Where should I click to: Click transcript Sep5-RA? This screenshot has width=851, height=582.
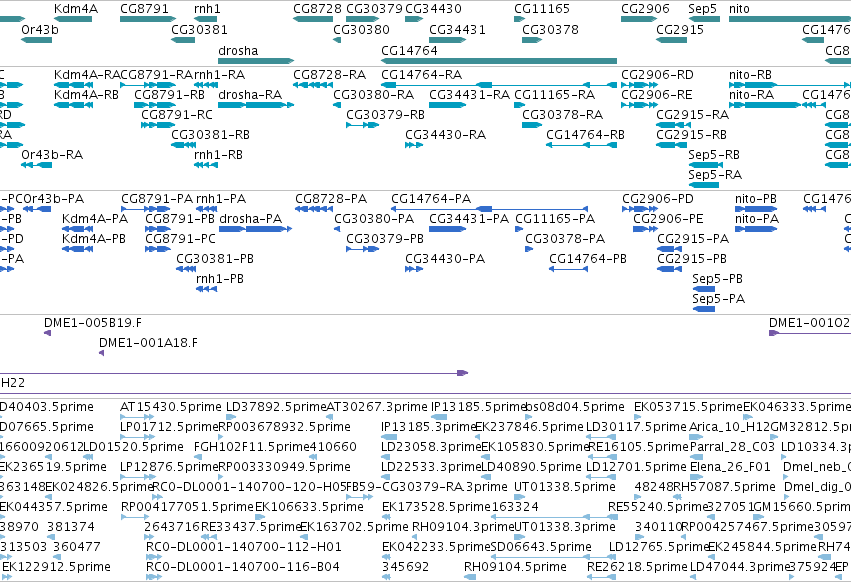point(703,185)
